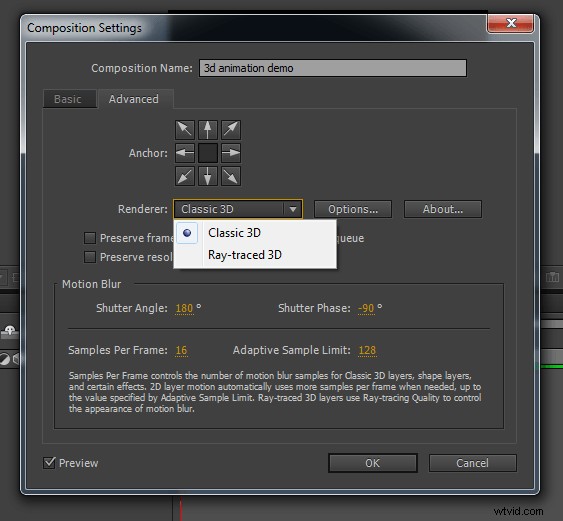Set anchor to bottom-left arrow

click(185, 176)
